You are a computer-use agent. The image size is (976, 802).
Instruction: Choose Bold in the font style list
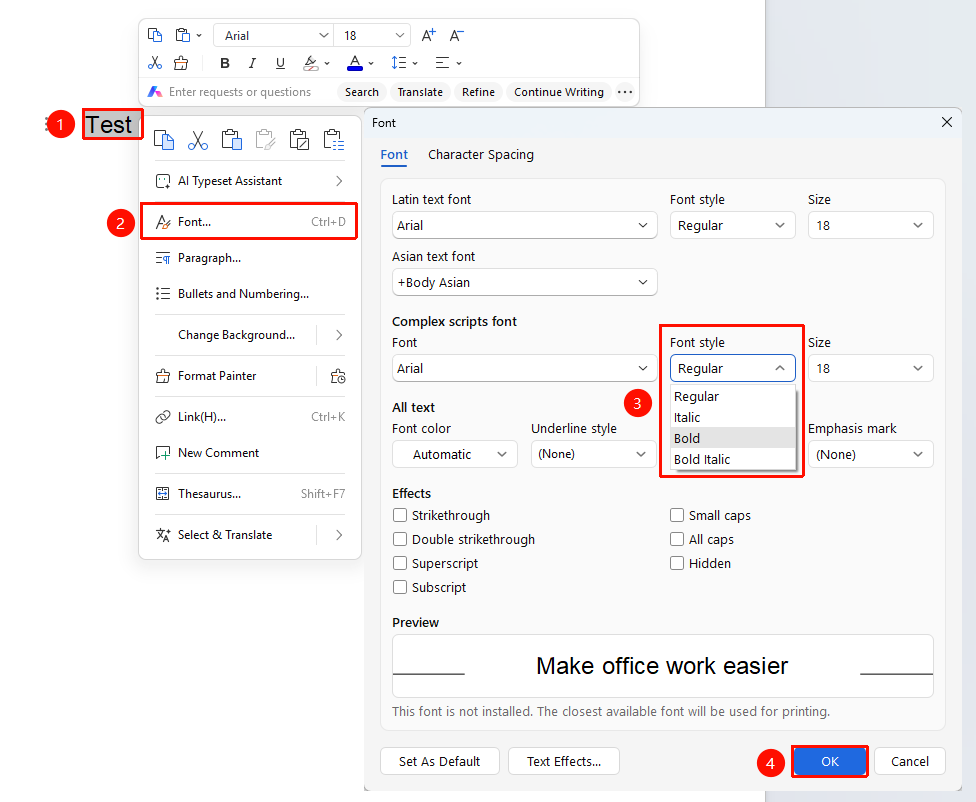[x=733, y=438]
